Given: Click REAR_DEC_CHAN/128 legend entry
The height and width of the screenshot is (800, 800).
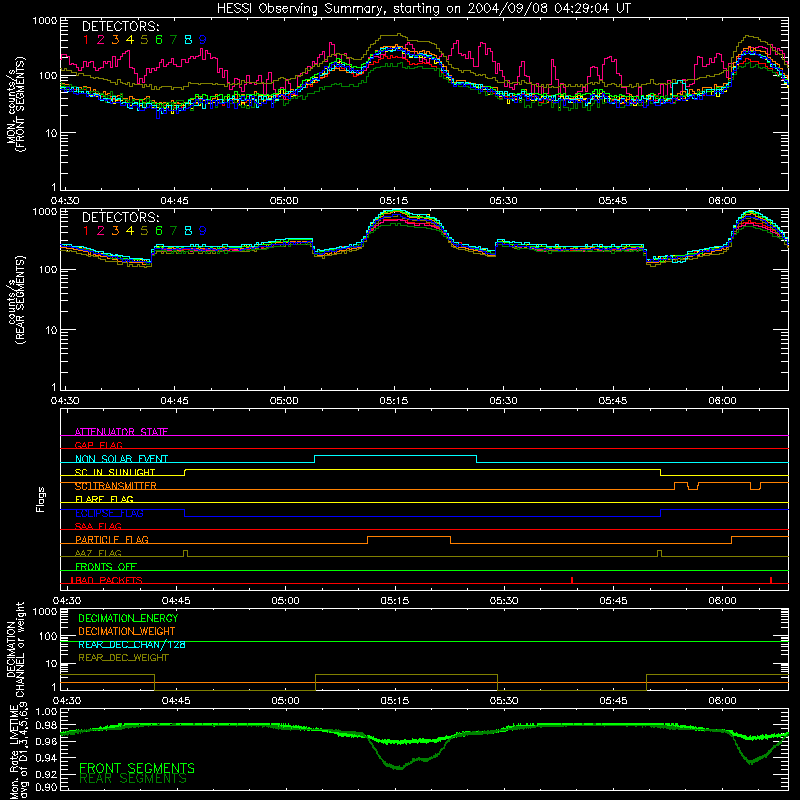Looking at the screenshot, I should click(132, 644).
